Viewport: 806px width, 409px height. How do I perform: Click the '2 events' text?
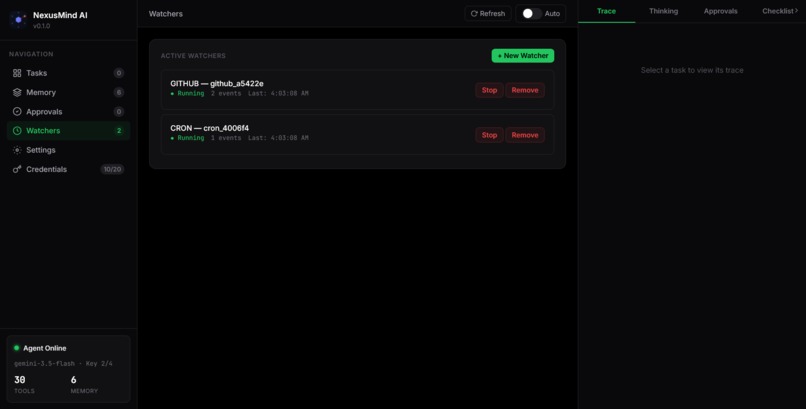226,94
